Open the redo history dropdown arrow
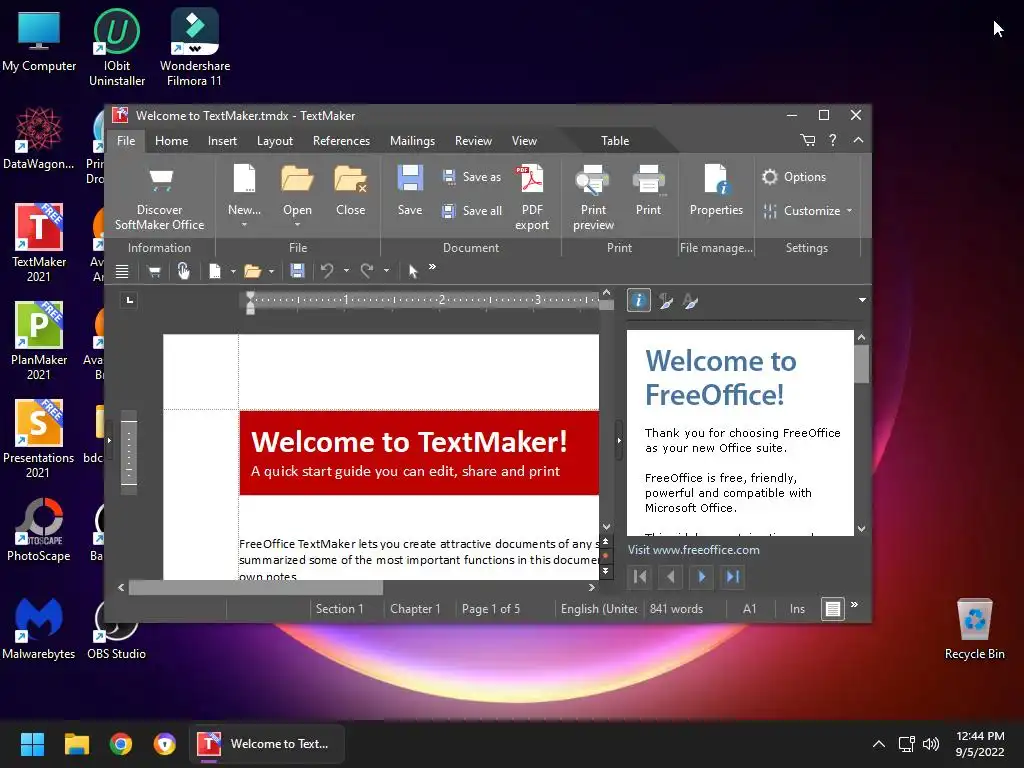This screenshot has width=1024, height=768. point(387,270)
